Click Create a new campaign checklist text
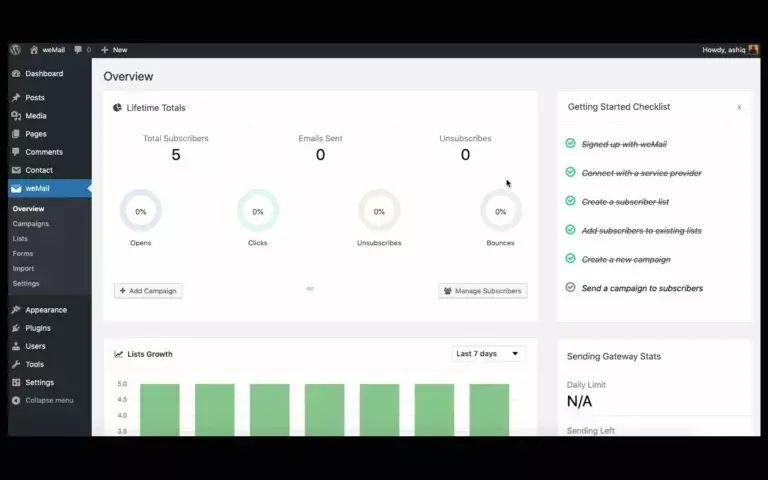 626,260
